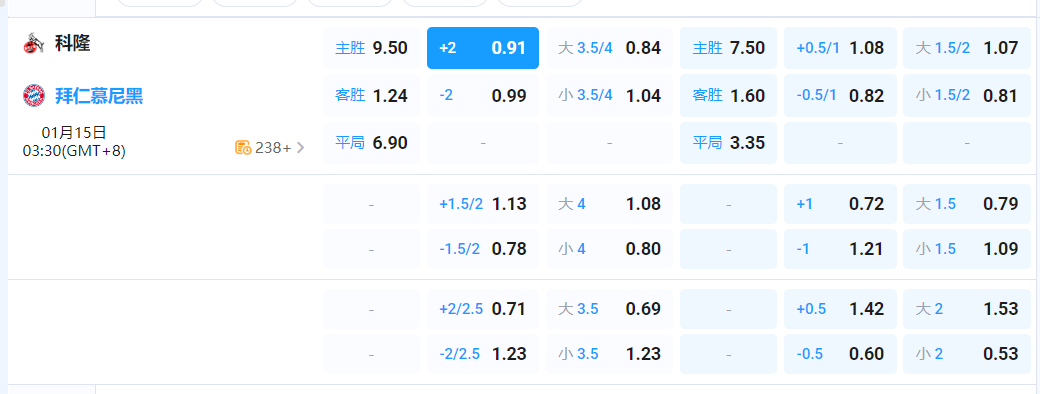Select half-time 客胜 odds 1.60

(728, 96)
